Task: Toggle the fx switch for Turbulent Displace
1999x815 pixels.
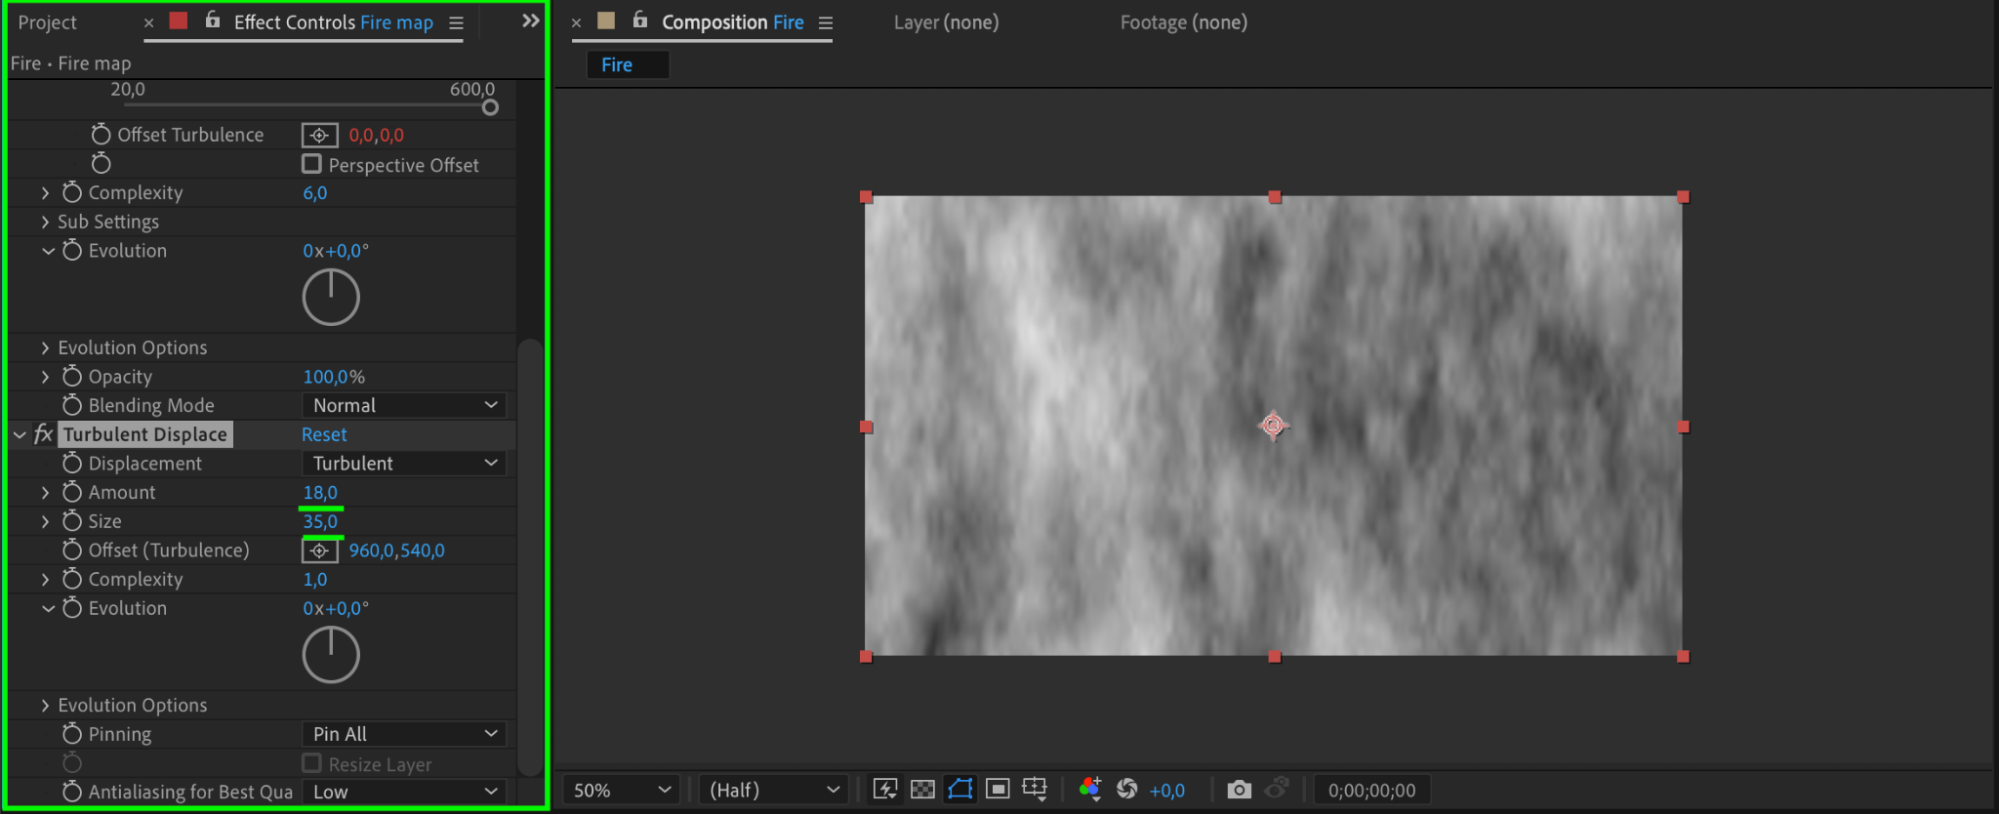Action: point(43,434)
